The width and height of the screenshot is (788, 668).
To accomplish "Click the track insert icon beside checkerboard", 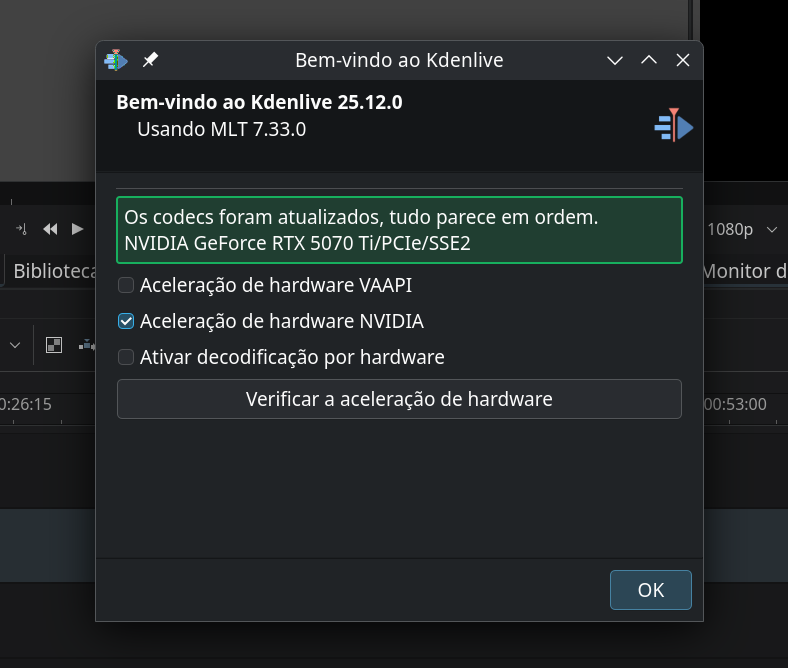I will 88,345.
